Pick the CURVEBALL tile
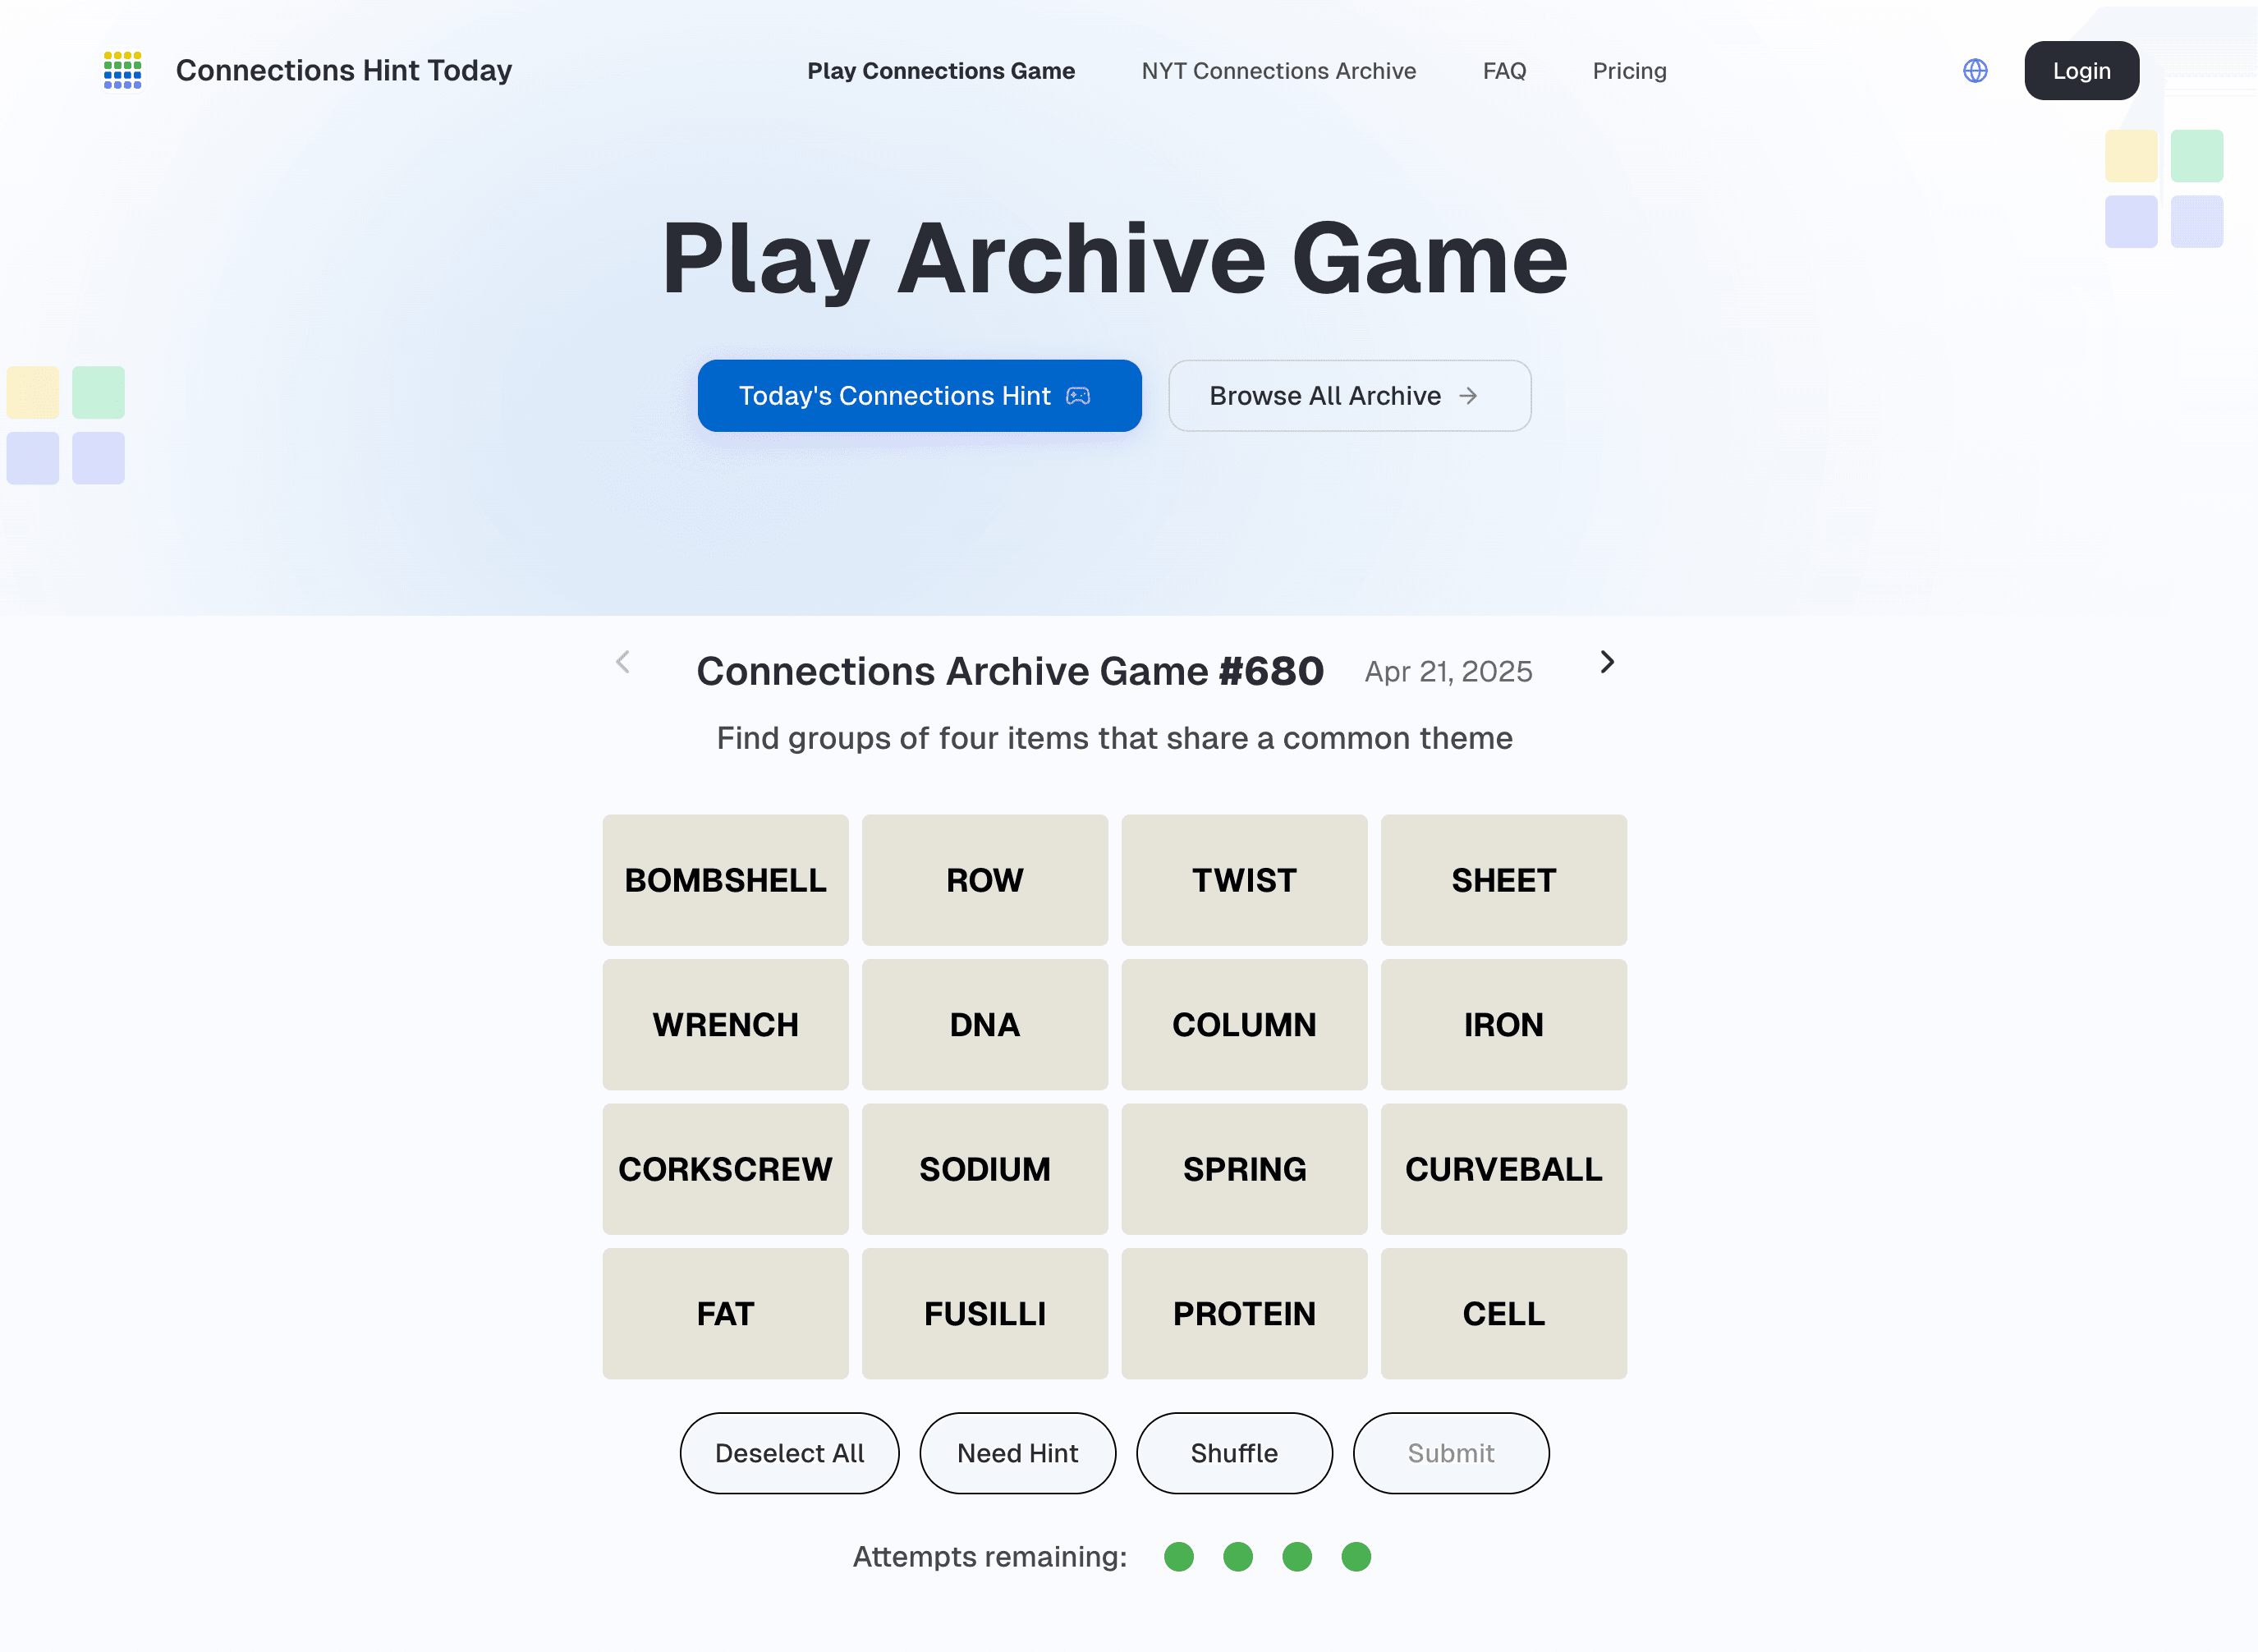Viewport: 2258px width, 1652px height. pos(1503,1169)
